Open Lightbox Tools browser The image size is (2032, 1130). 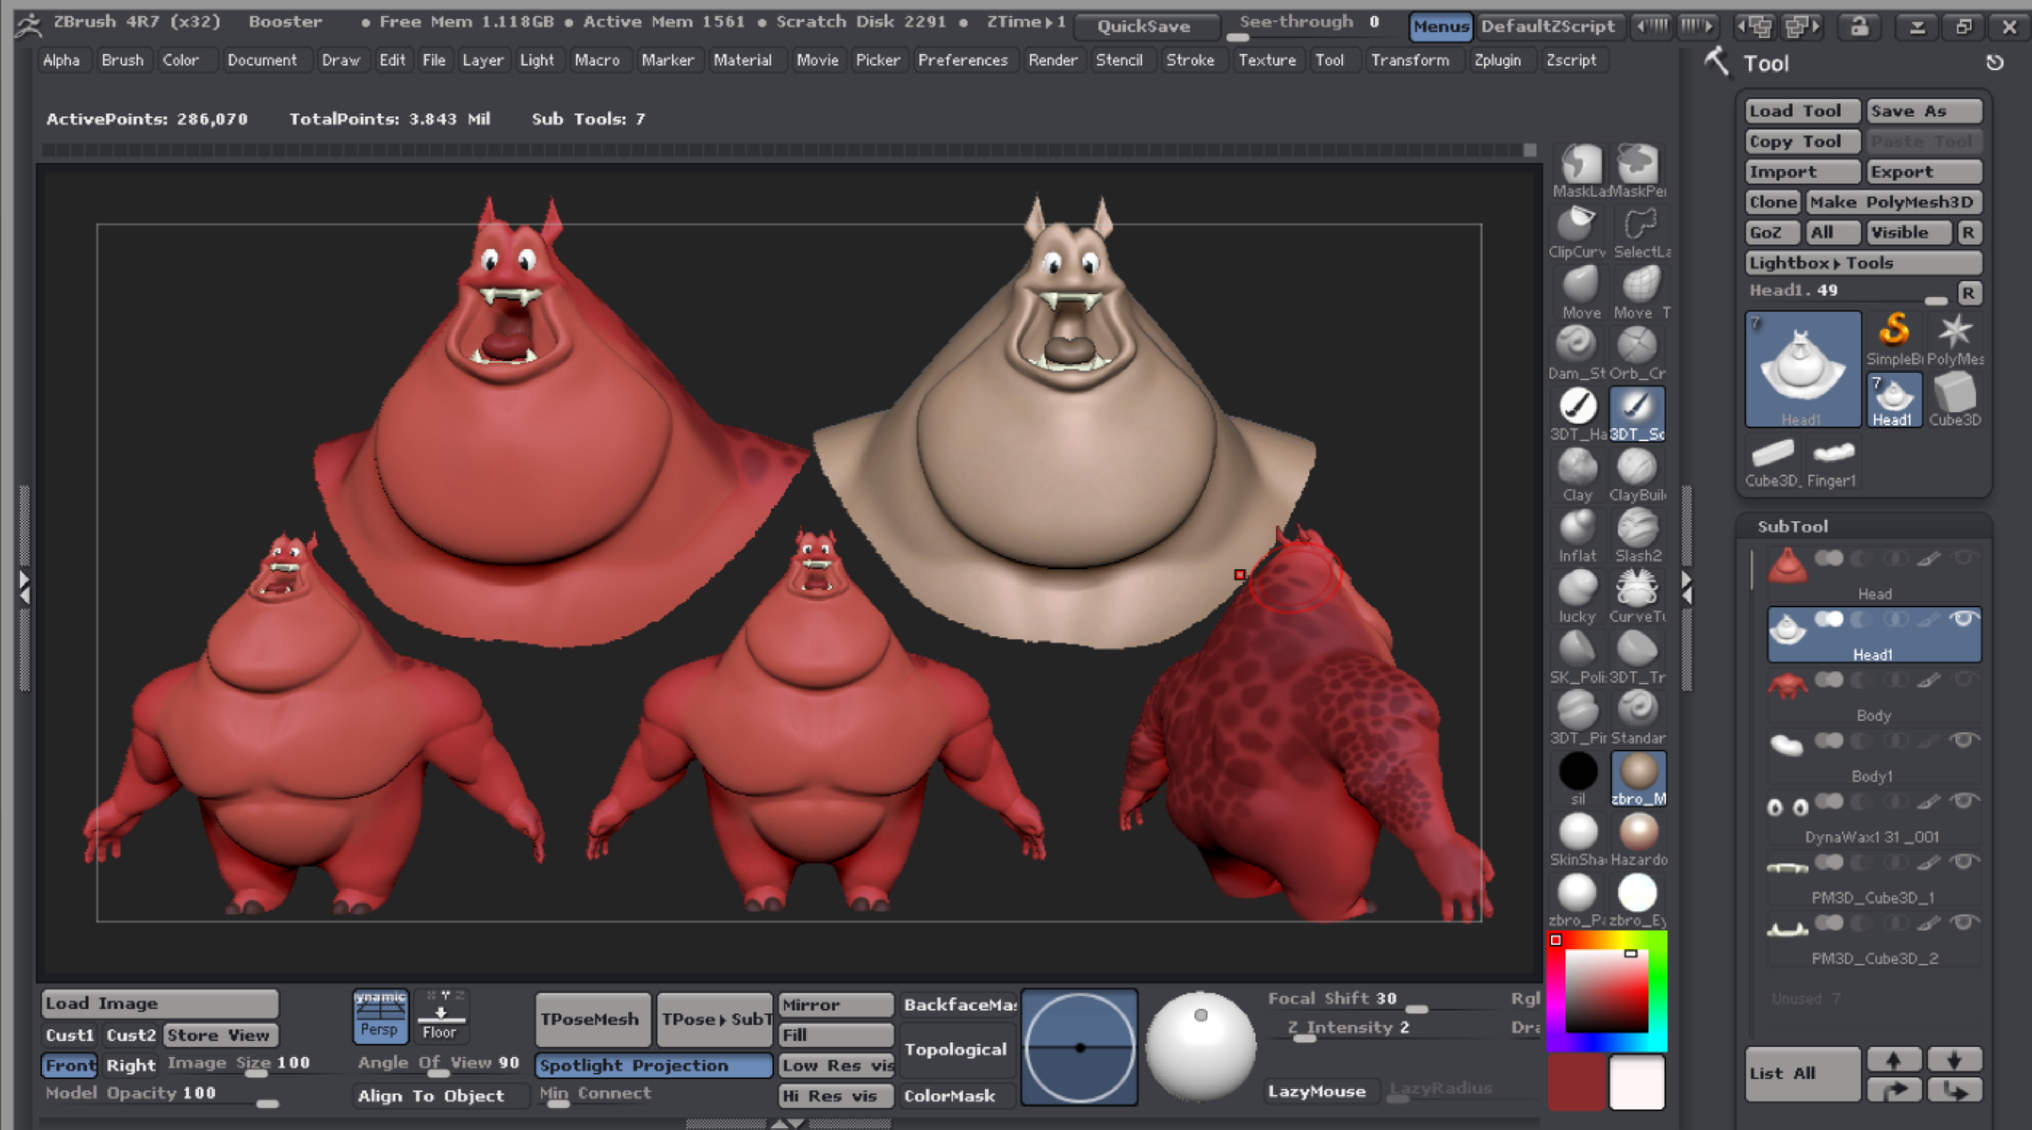1863,263
